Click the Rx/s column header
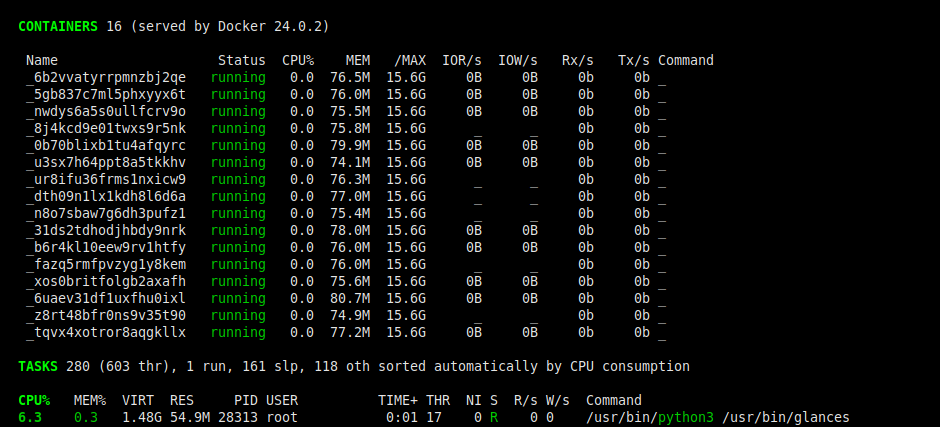Screen dimensions: 940x427 (578, 61)
